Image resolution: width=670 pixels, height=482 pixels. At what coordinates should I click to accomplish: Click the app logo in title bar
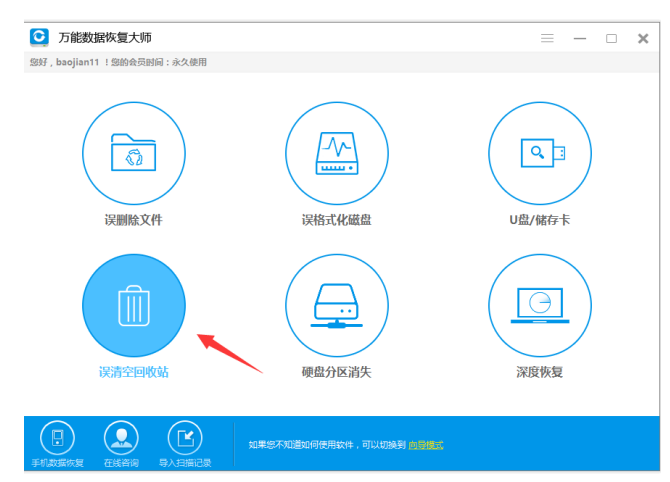[40, 37]
